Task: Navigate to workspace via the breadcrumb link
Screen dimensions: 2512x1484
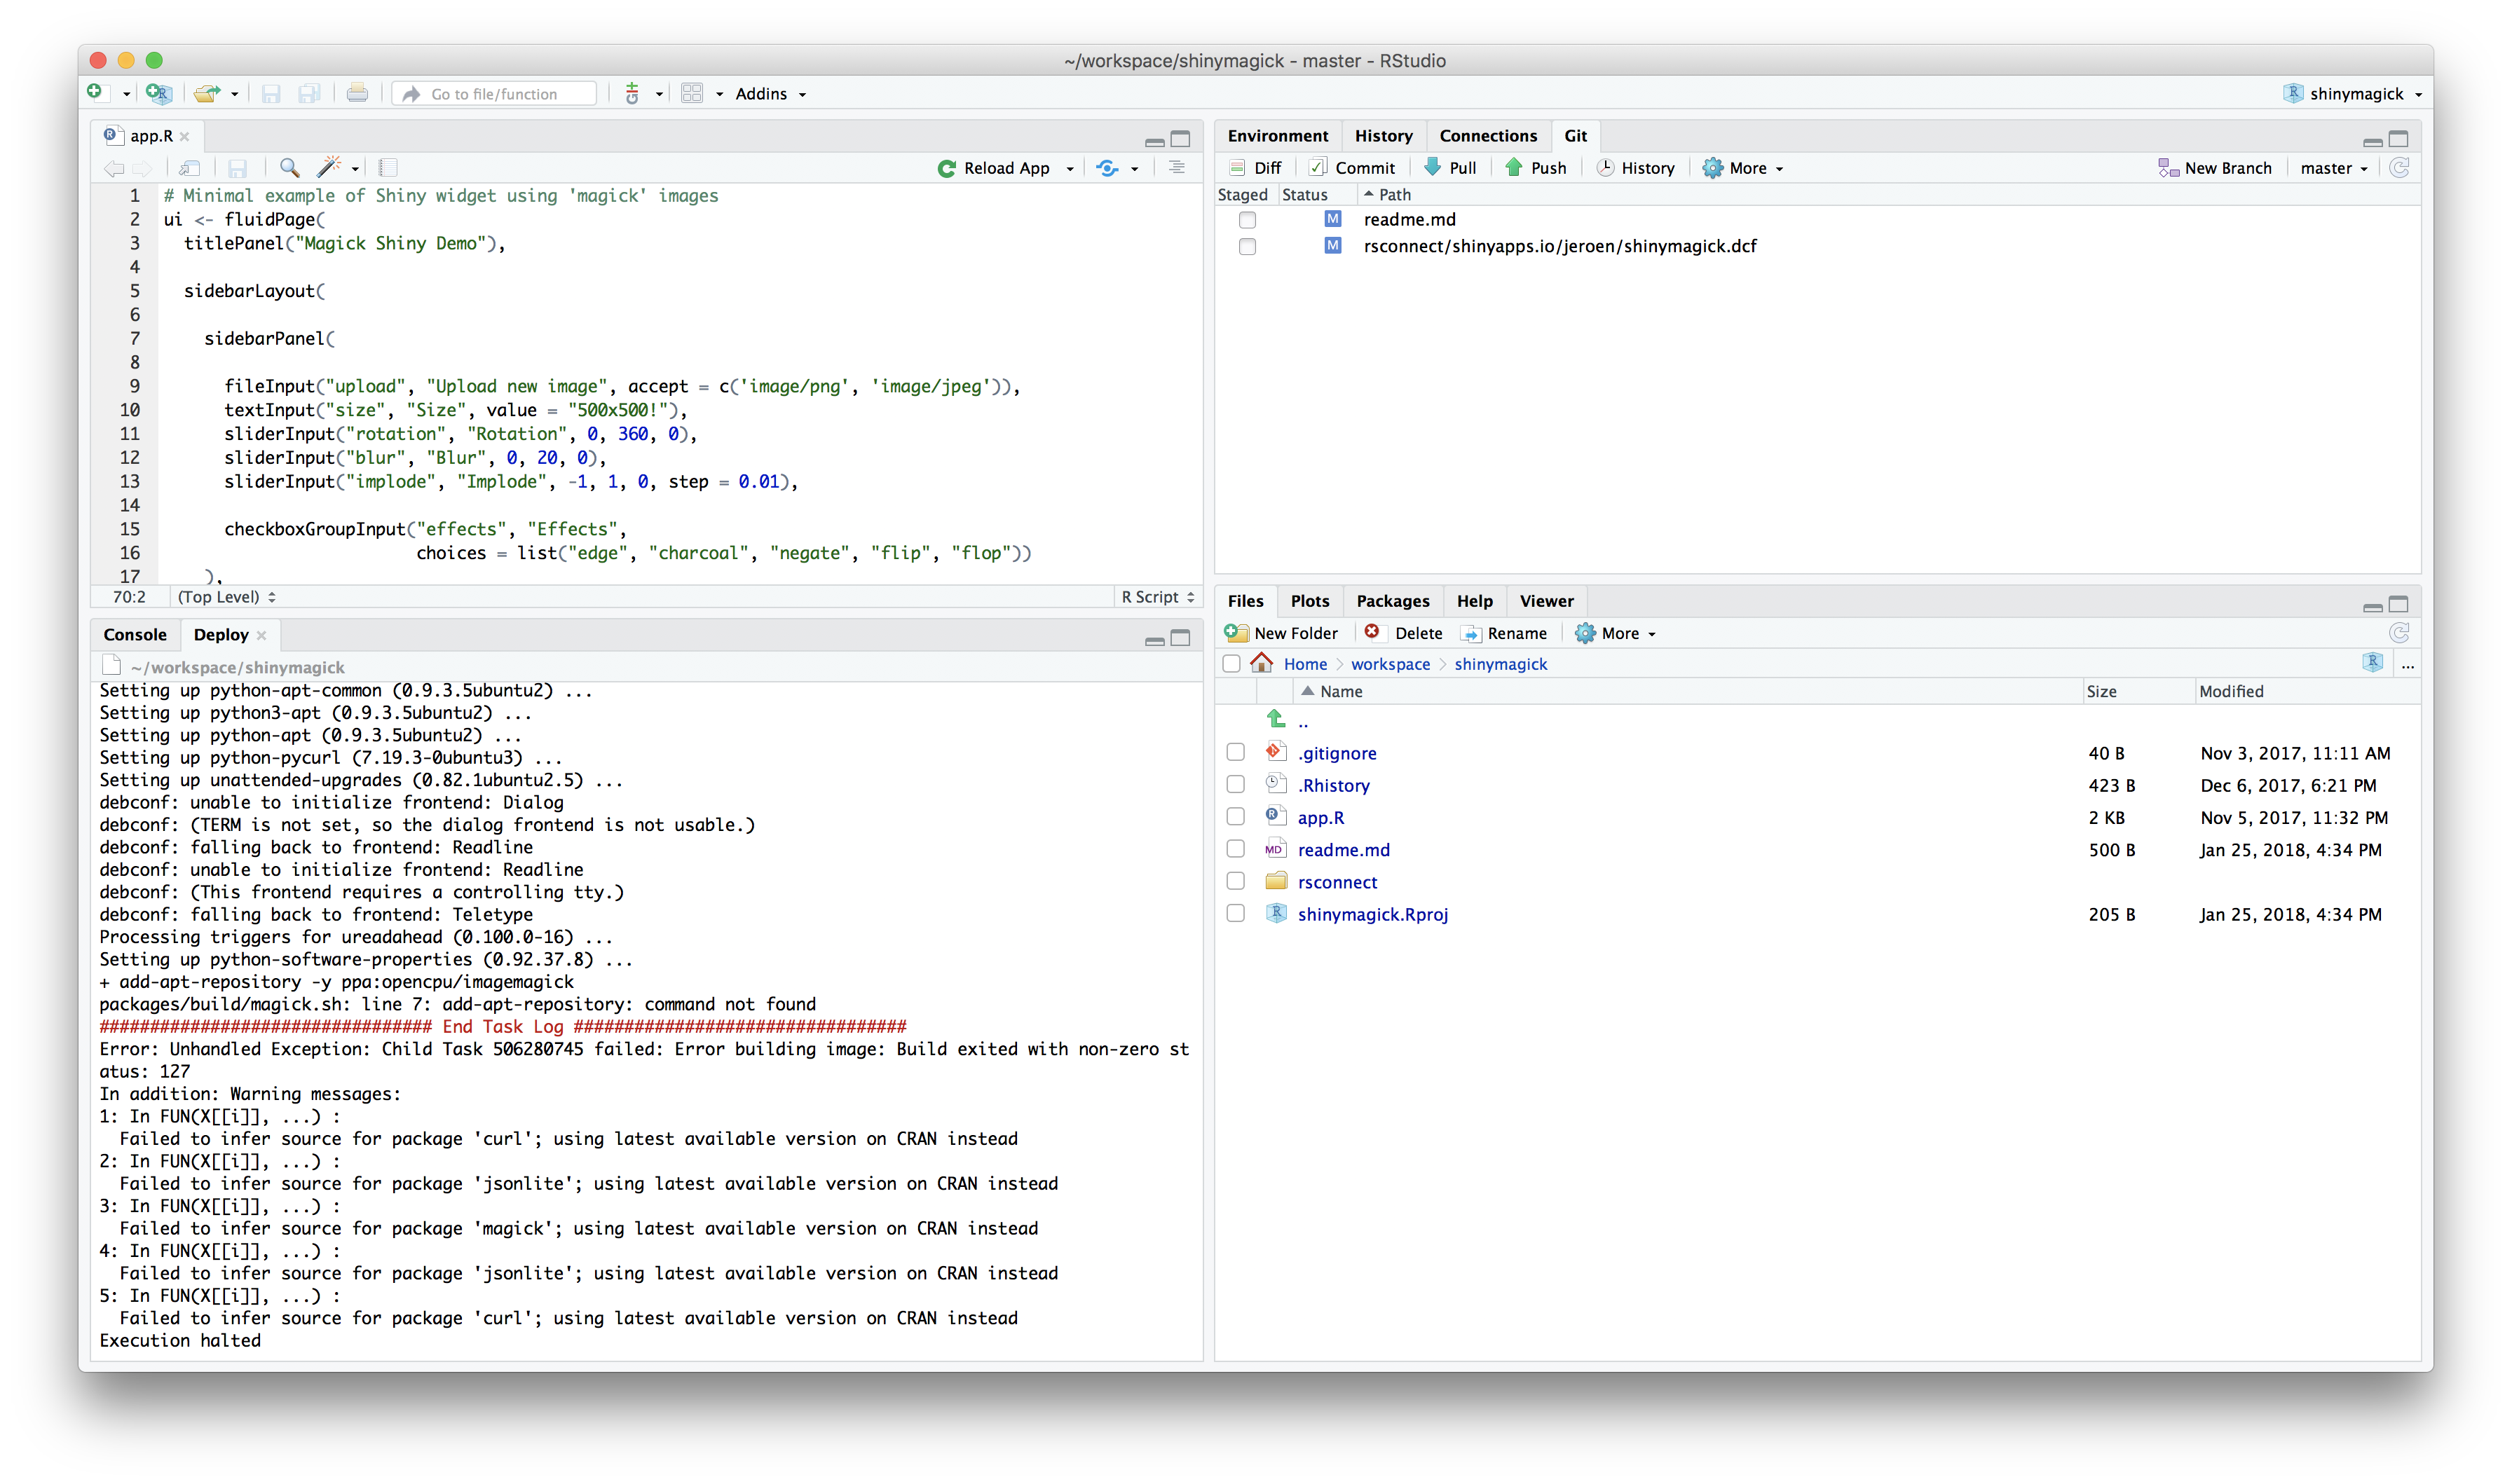Action: [1390, 663]
